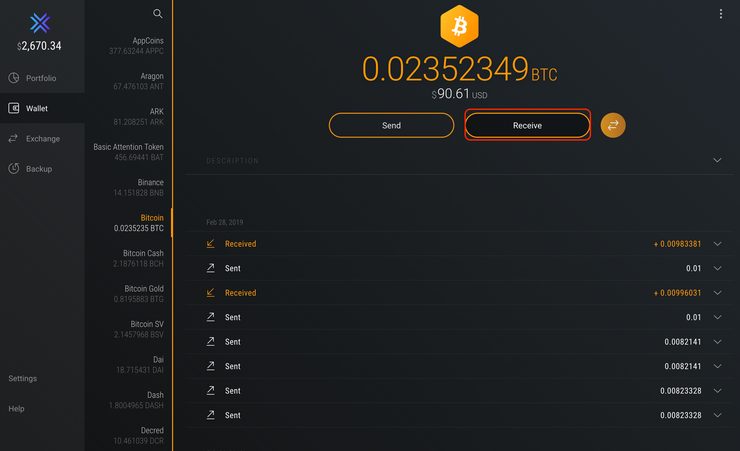The width and height of the screenshot is (740, 451).
Task: Open the Portfolio section
Action: (x=42, y=78)
